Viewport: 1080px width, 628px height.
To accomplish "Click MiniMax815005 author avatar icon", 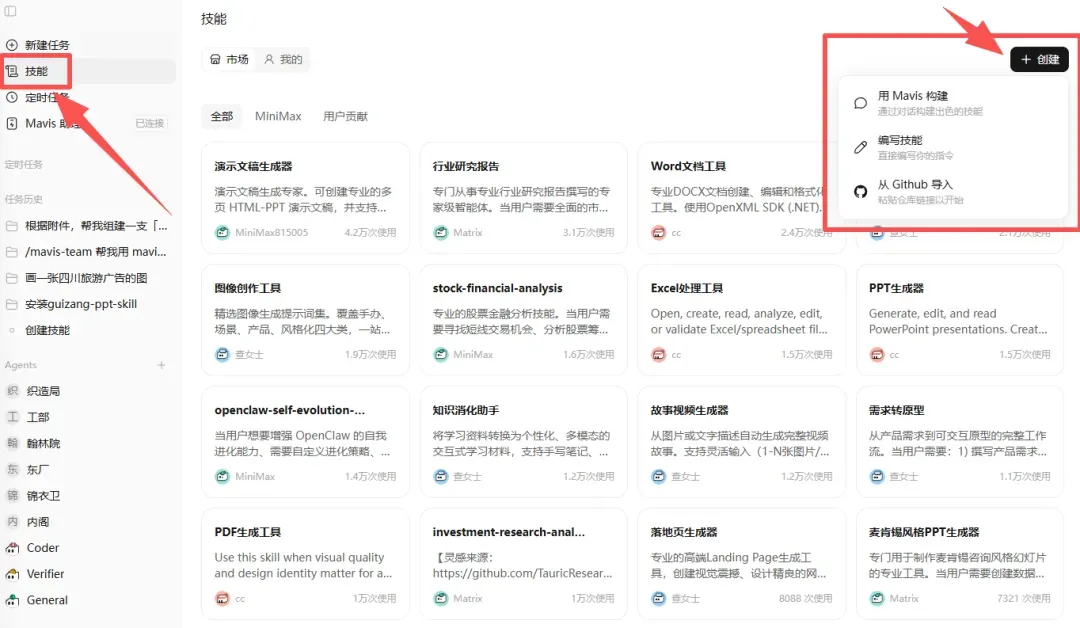I will tap(222, 233).
